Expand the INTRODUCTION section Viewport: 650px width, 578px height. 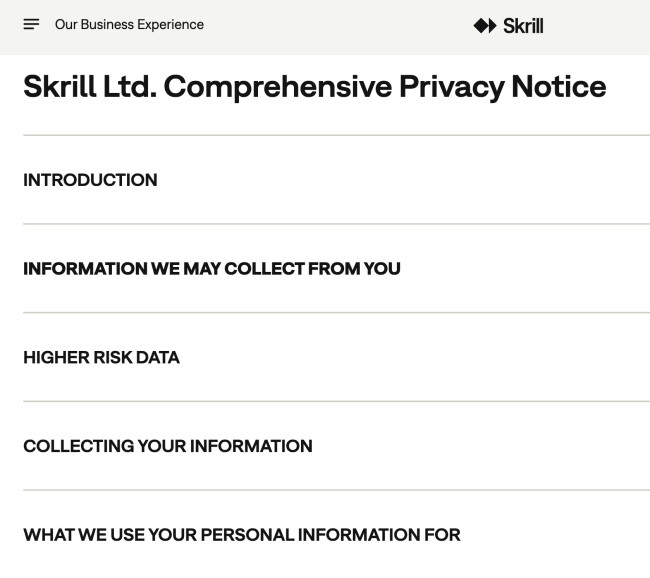click(90, 180)
